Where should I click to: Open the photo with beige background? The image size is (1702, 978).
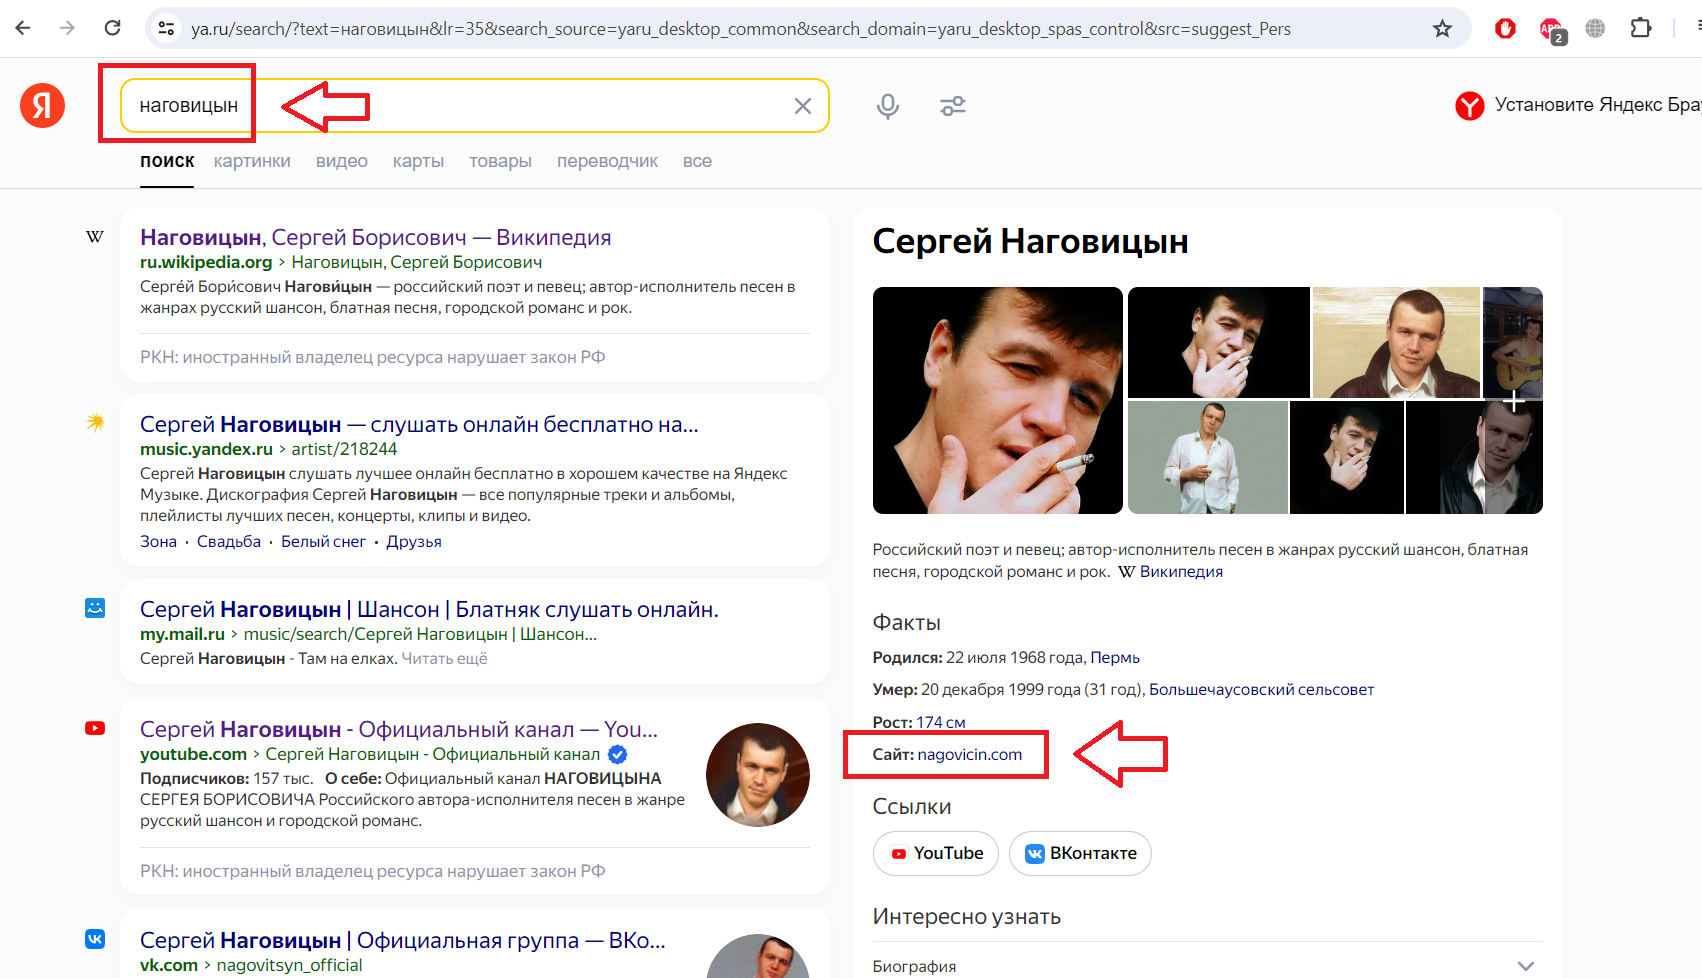pos(1396,342)
